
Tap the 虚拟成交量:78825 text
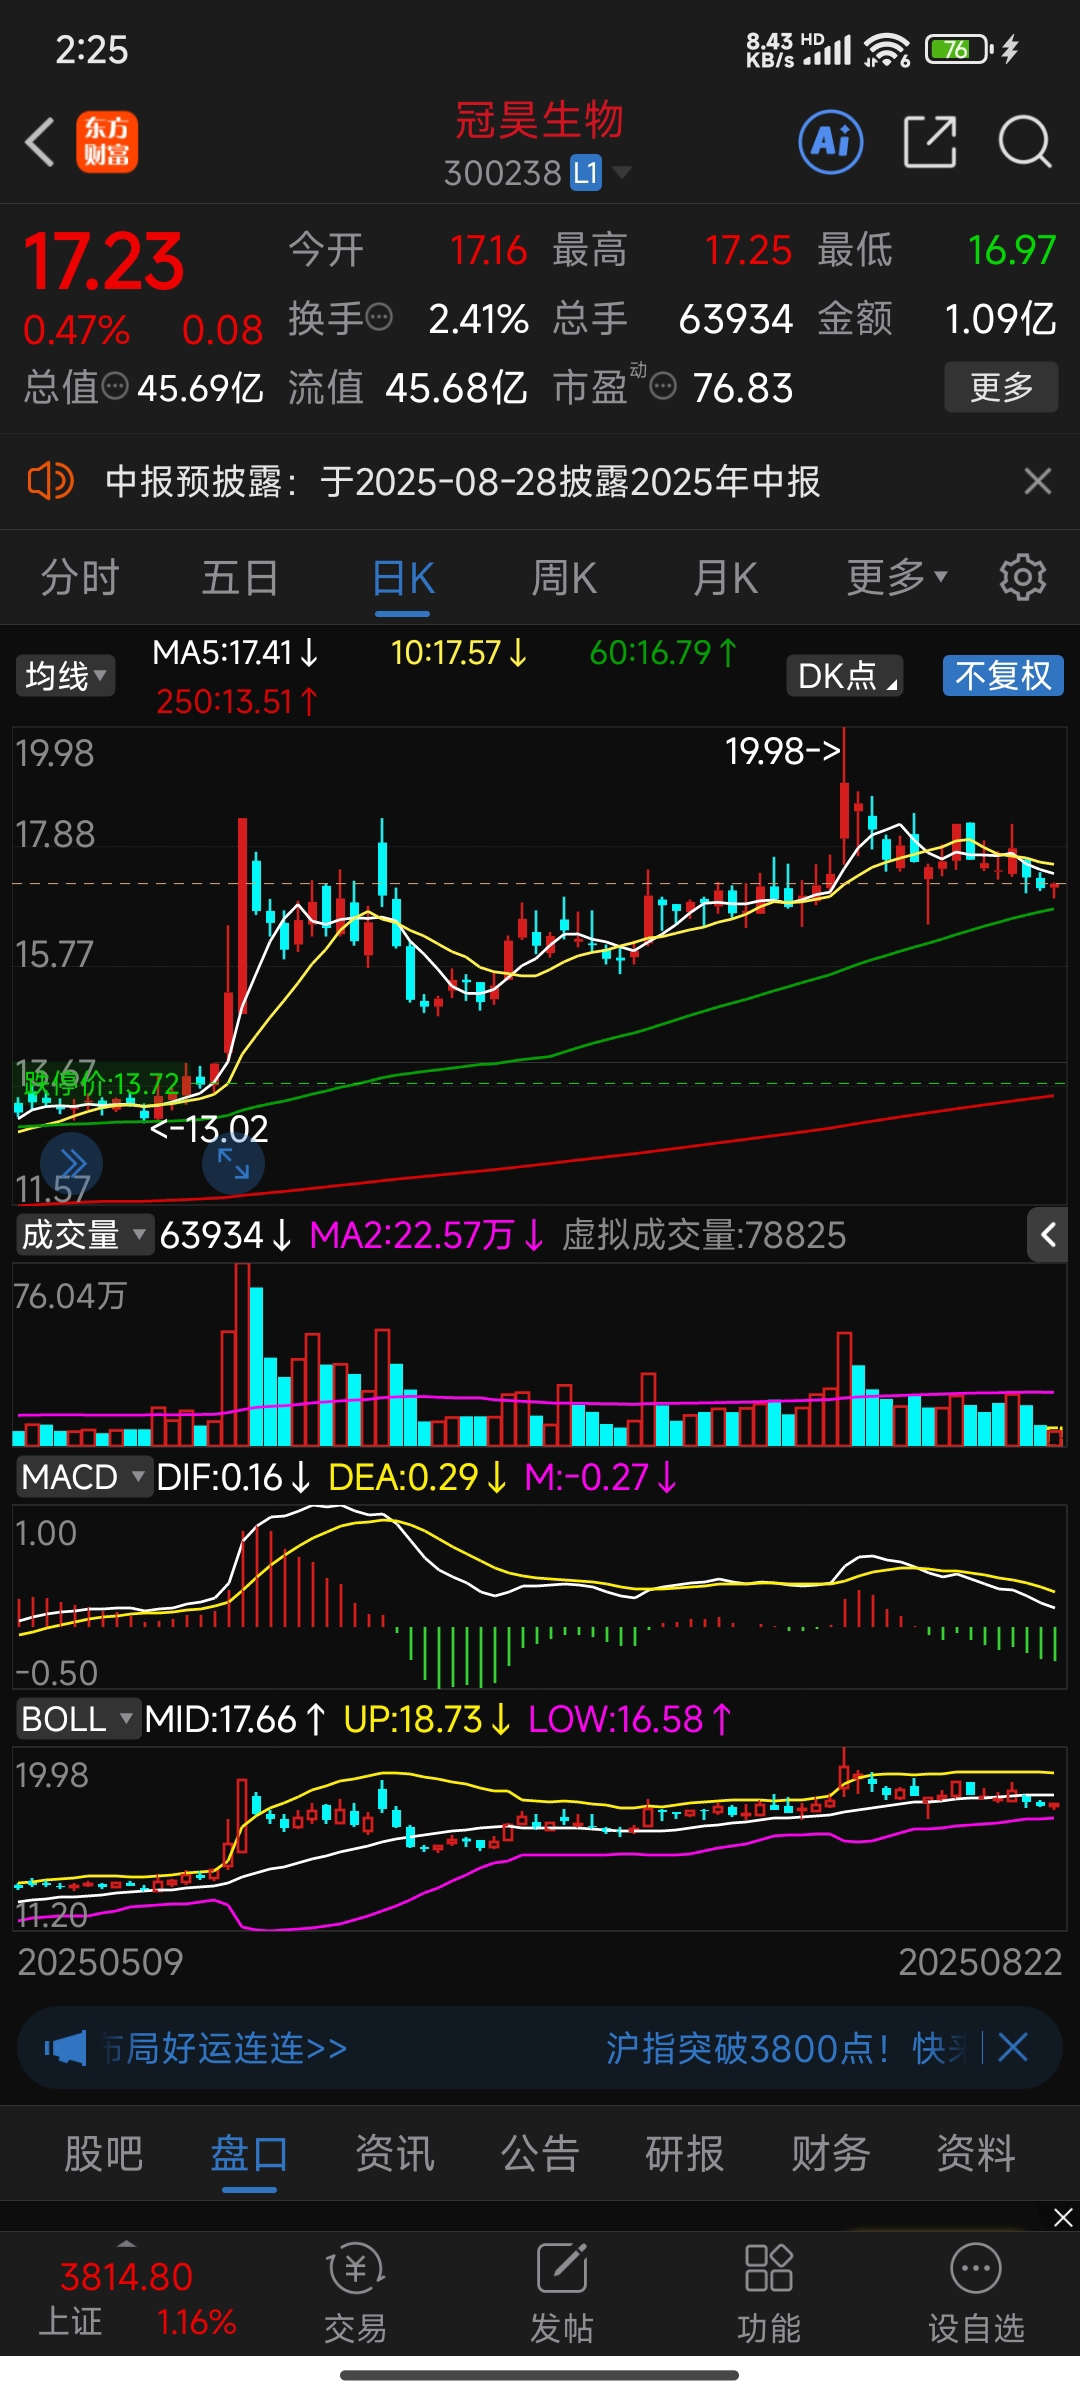pyautogui.click(x=704, y=1235)
